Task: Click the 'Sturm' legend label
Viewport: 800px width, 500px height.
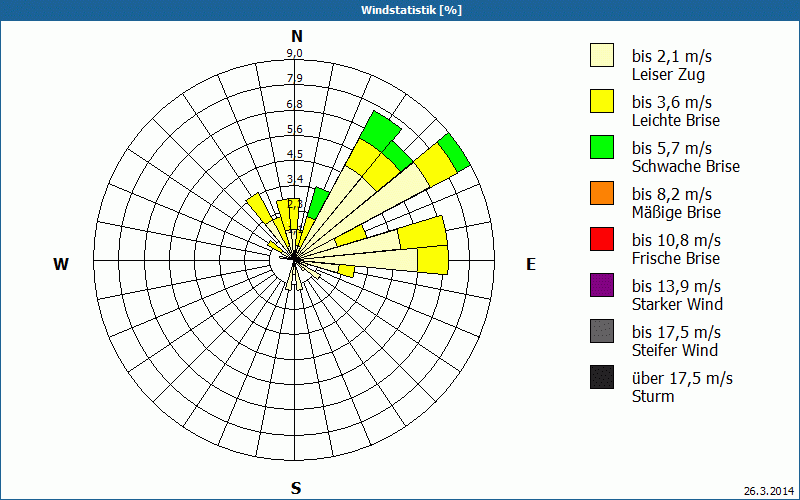Action: 653,396
